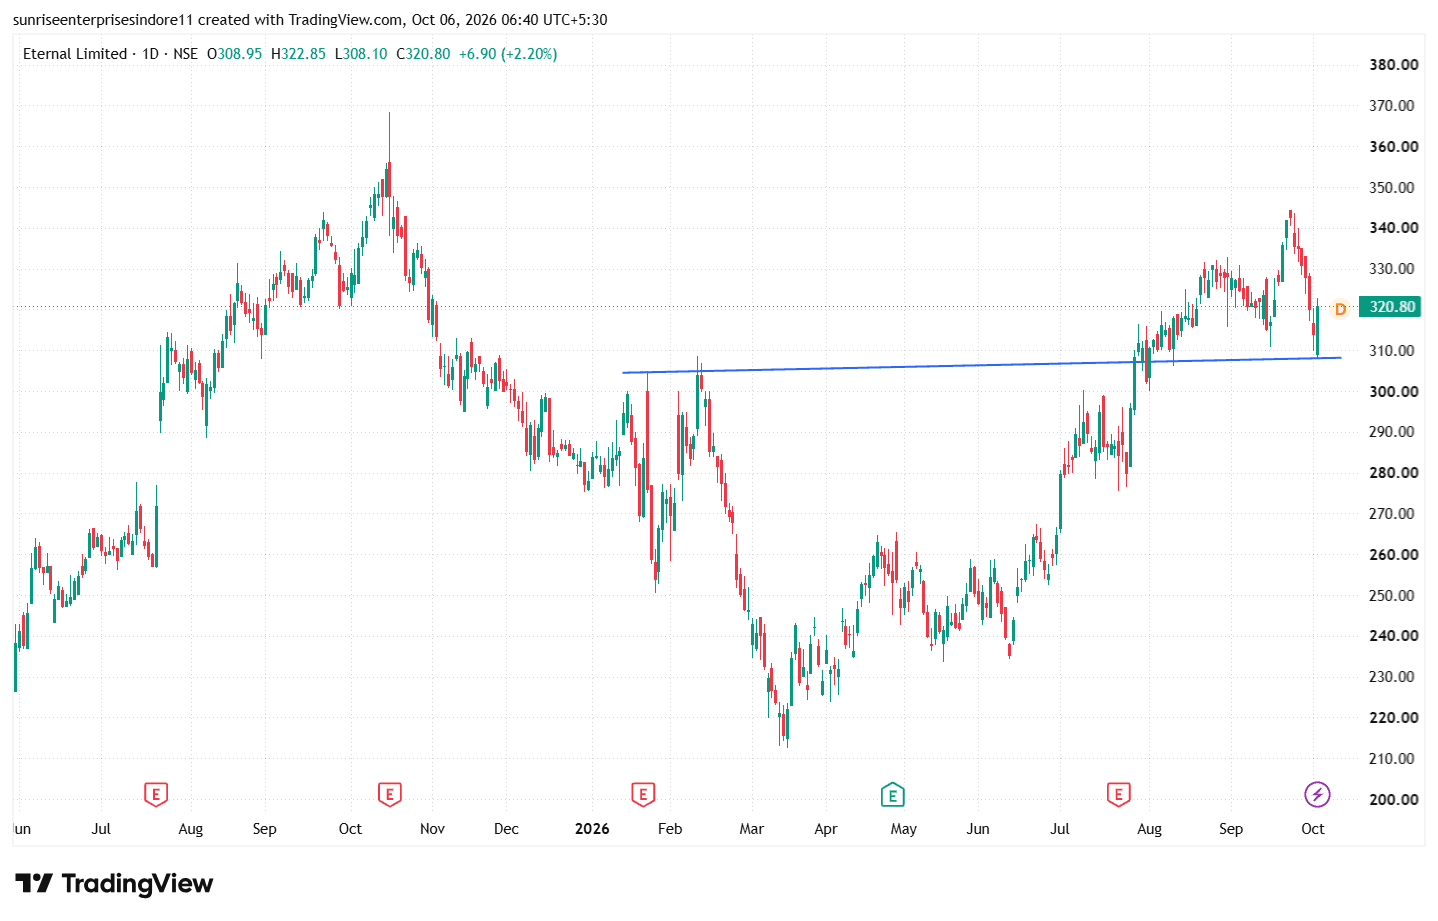Click the 2026 year label on the time axis
This screenshot has width=1438, height=921.
(592, 829)
